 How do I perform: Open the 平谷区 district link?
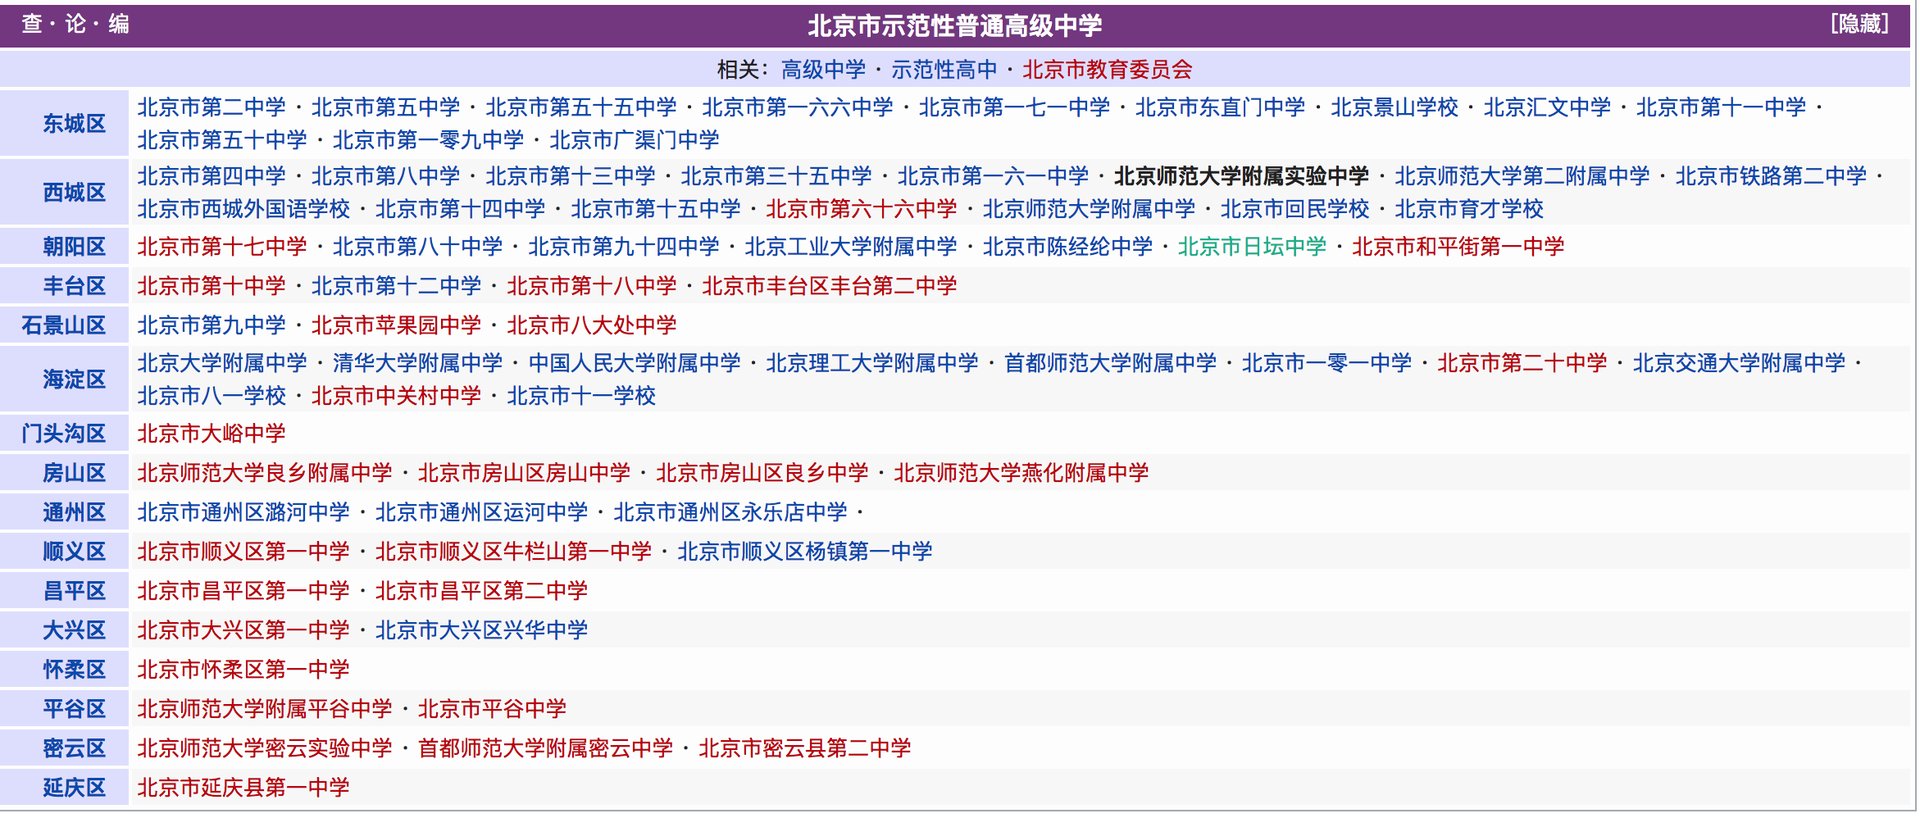pos(74,709)
